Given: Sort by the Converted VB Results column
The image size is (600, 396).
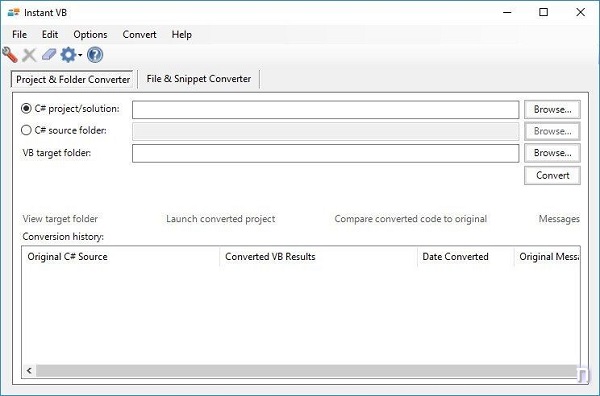Looking at the screenshot, I should pos(318,257).
